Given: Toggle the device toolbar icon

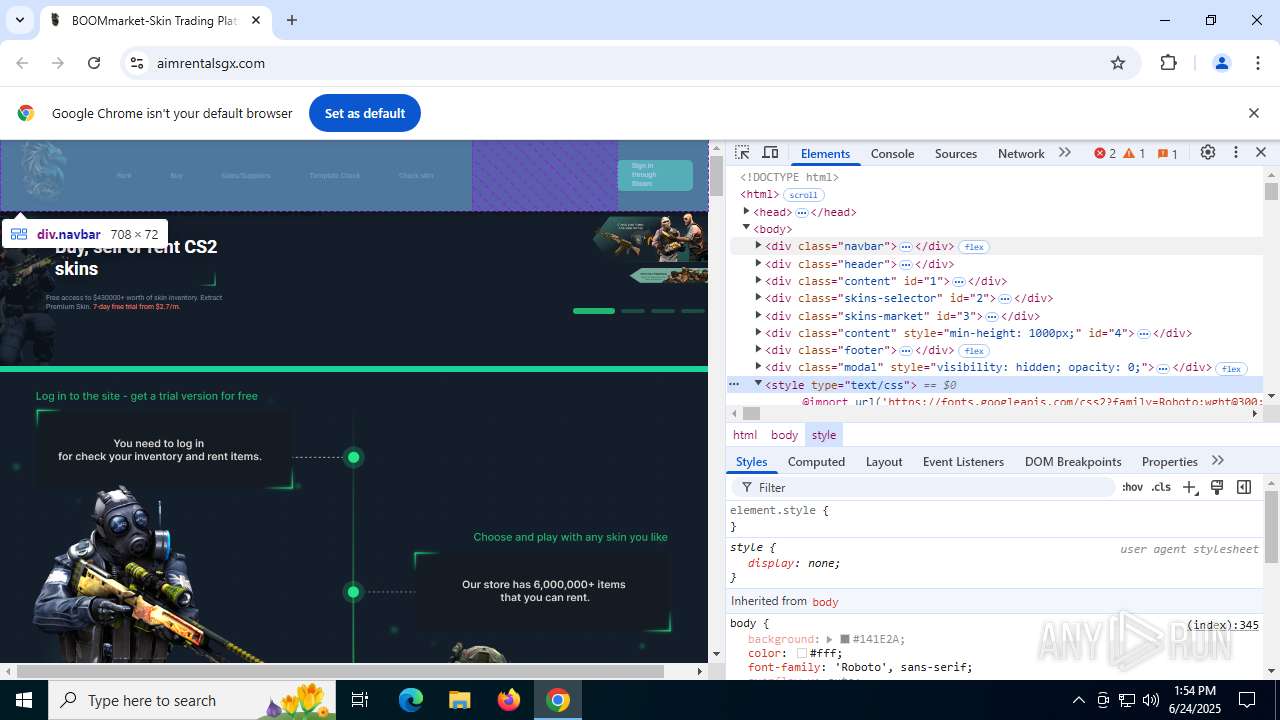Looking at the screenshot, I should point(770,153).
